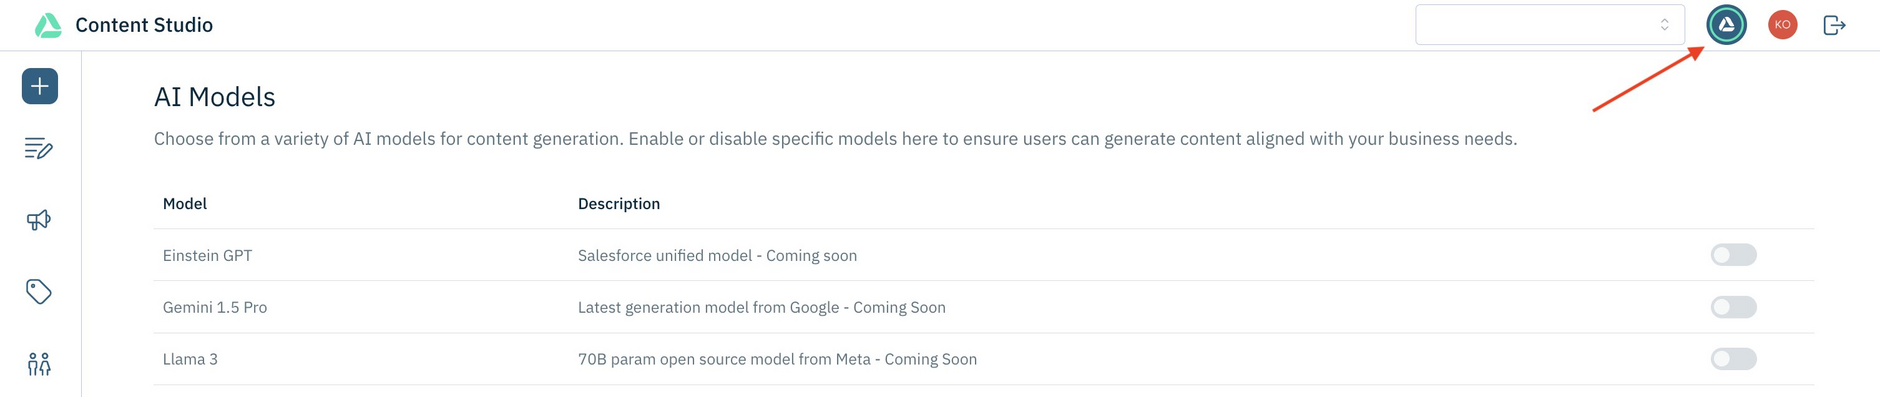This screenshot has width=1880, height=397.
Task: Enable the Gemini 1.5 Pro toggle
Action: tap(1733, 307)
